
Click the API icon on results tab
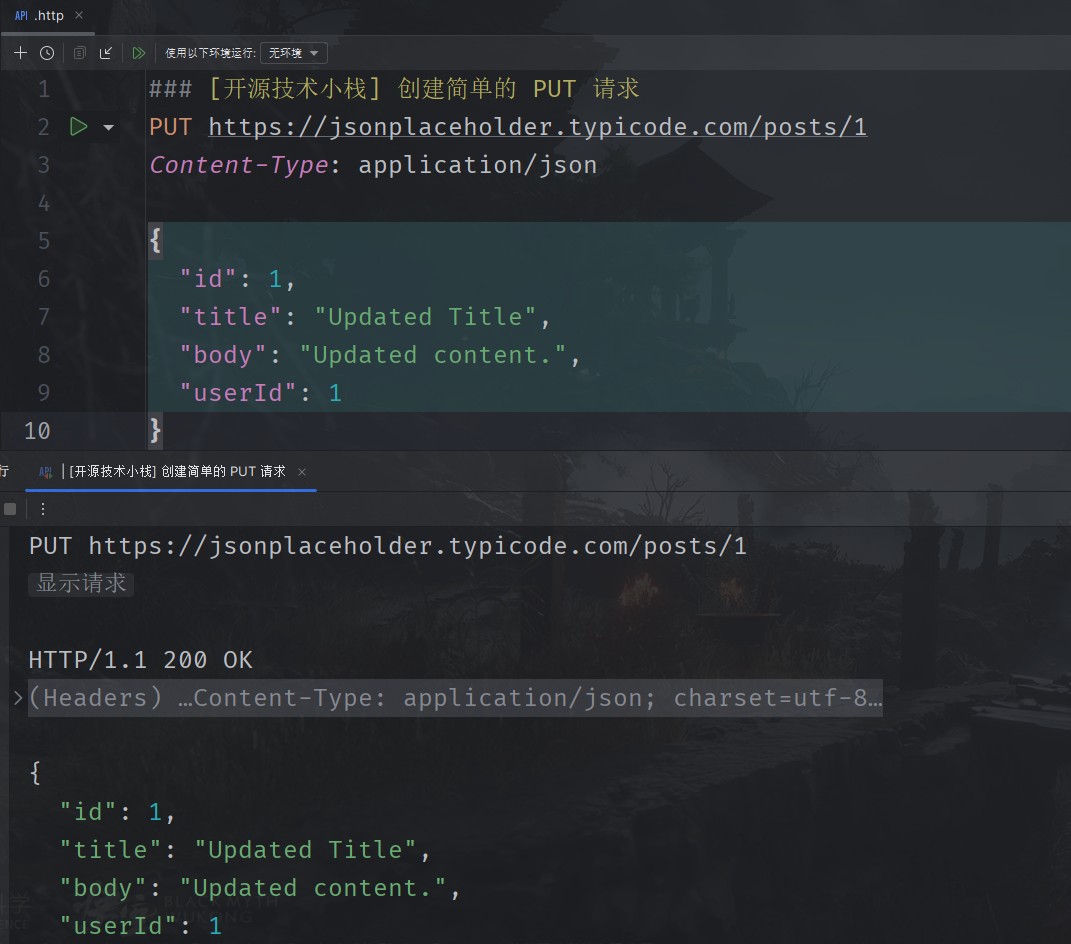[46, 472]
